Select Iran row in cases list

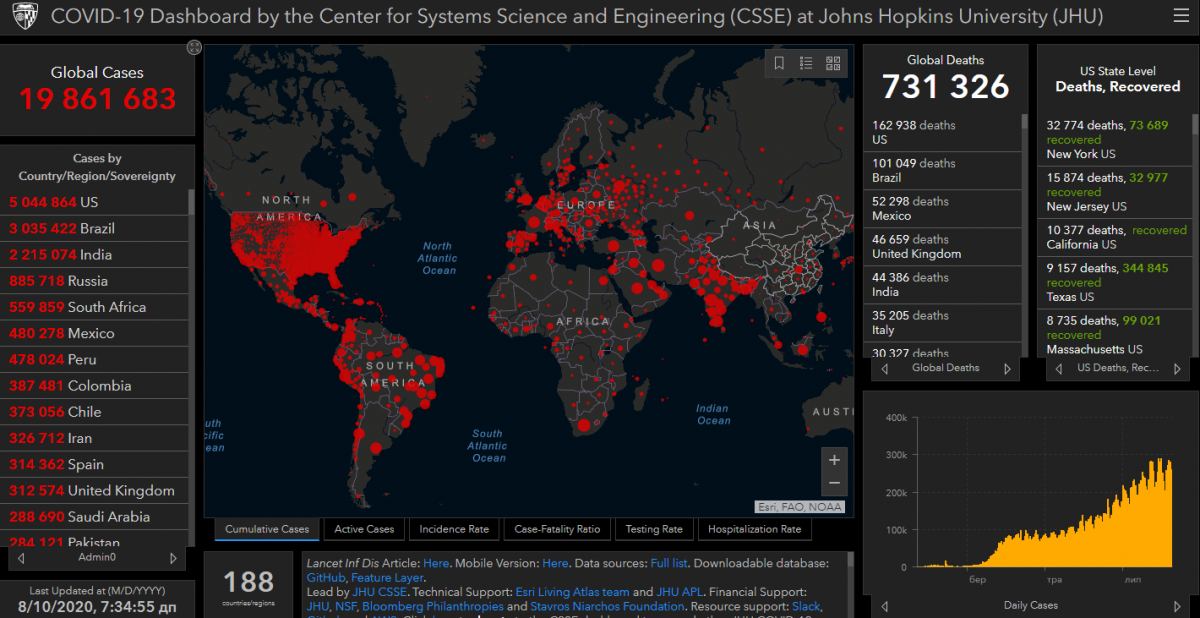coord(94,438)
